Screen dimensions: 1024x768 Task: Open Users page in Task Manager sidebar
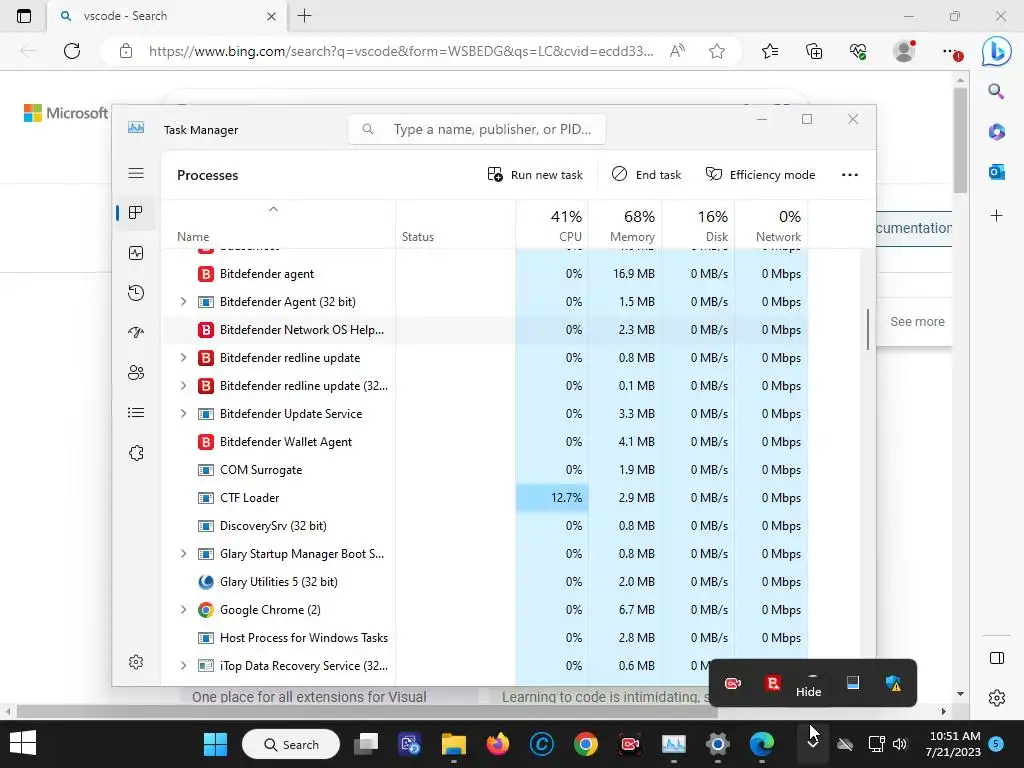coord(136,373)
